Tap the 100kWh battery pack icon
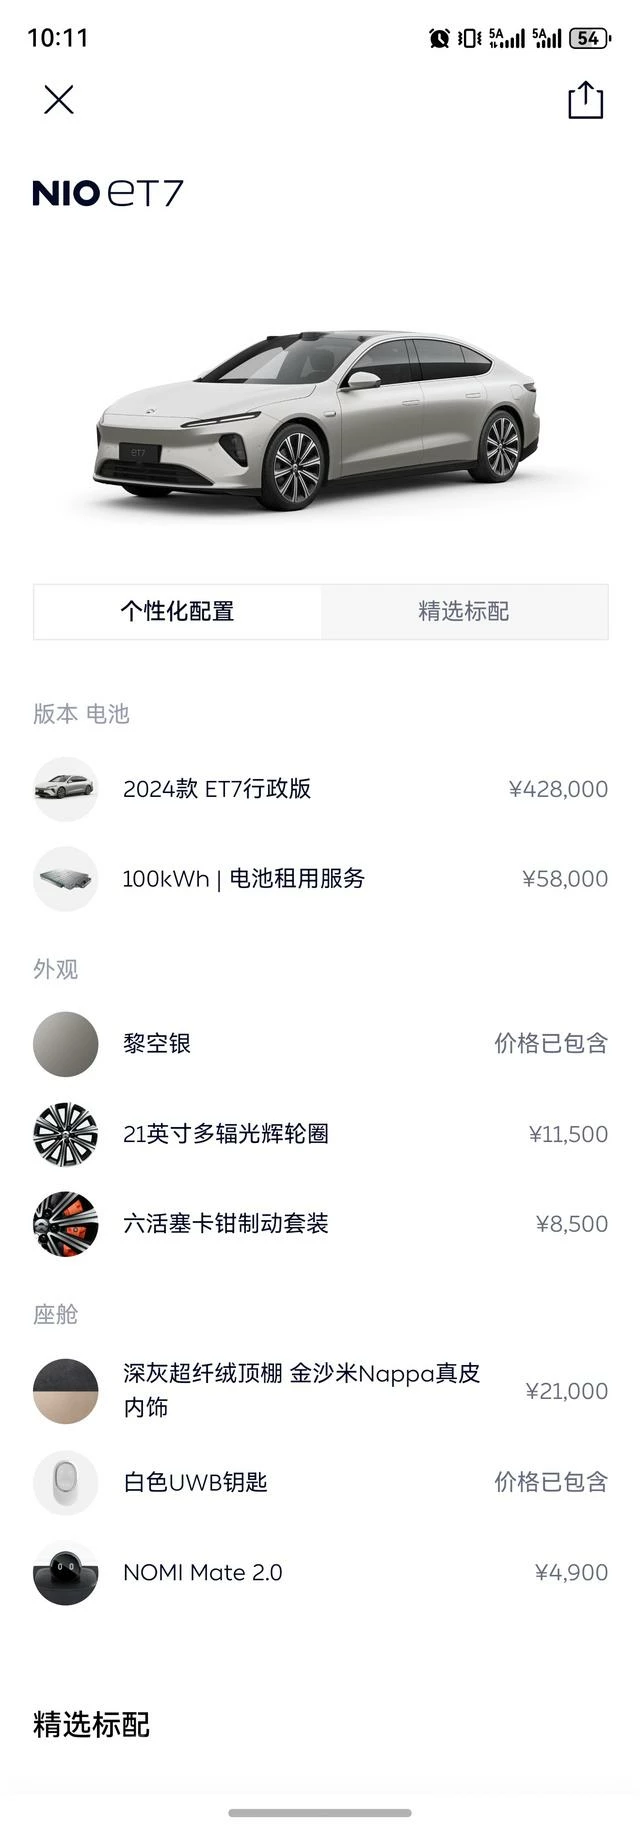The width and height of the screenshot is (640, 1827). coord(66,879)
